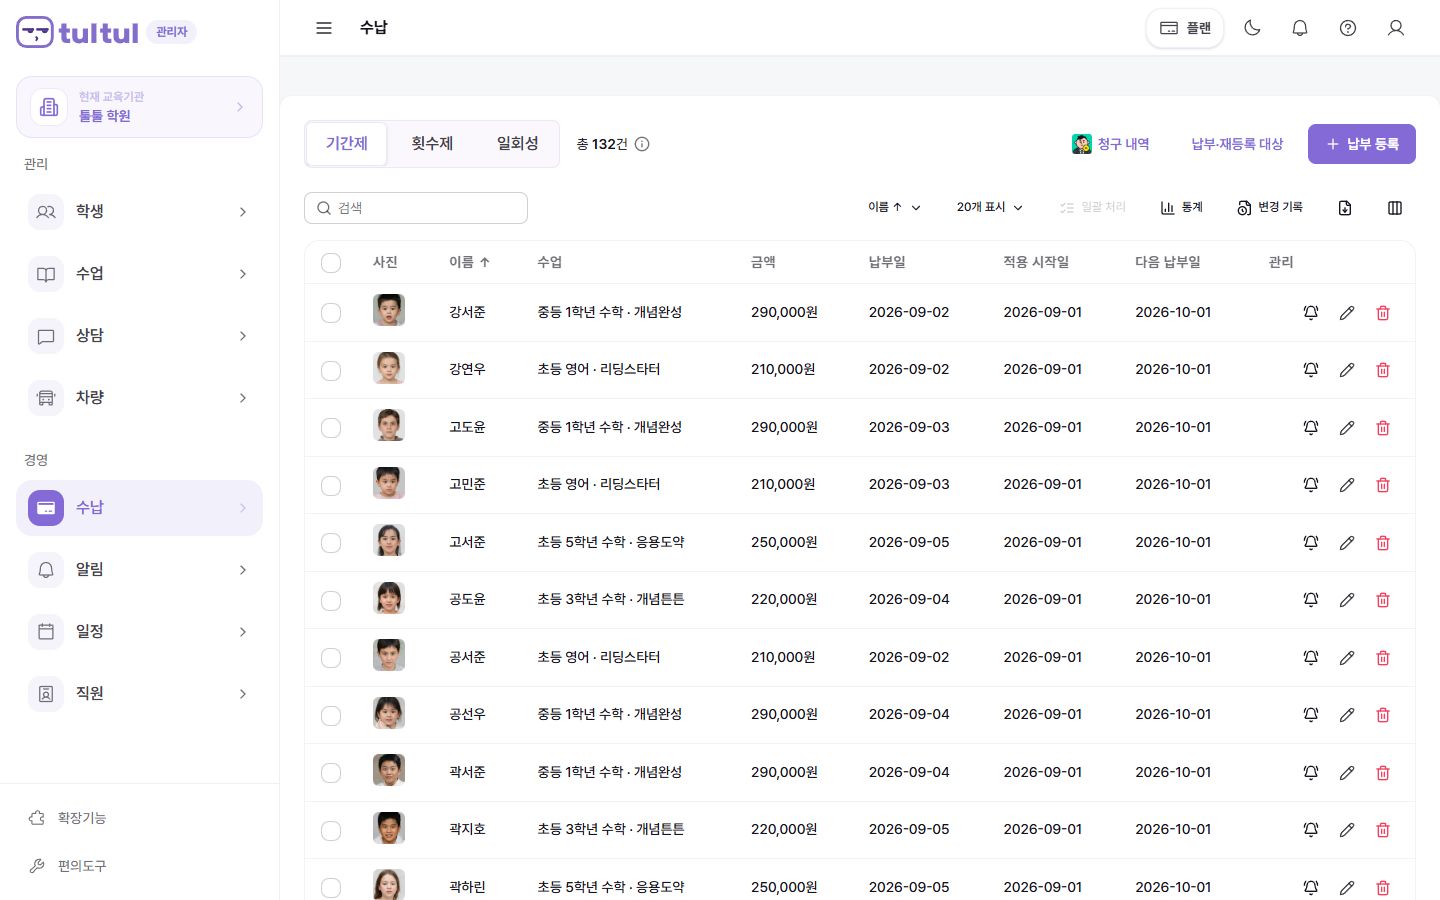Screen dimensions: 1440x900
Task: Send reminder bell for 공서준 row
Action: point(1311,658)
